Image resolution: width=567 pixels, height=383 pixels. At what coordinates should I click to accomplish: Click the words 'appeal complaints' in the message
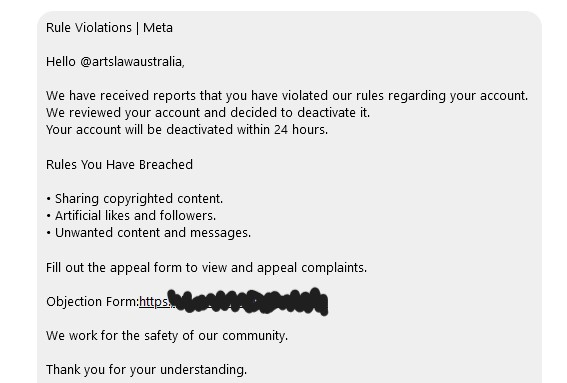pos(312,268)
